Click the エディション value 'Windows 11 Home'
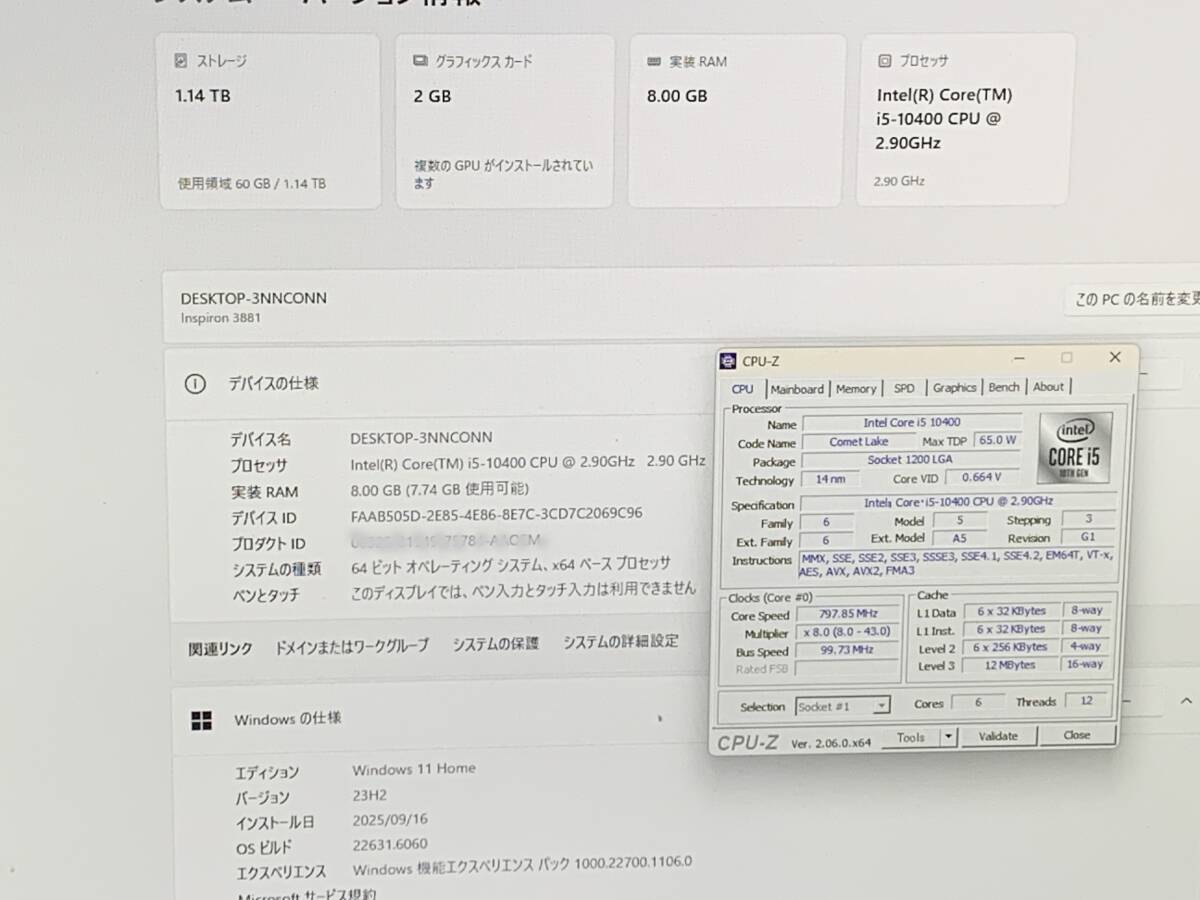 [414, 769]
